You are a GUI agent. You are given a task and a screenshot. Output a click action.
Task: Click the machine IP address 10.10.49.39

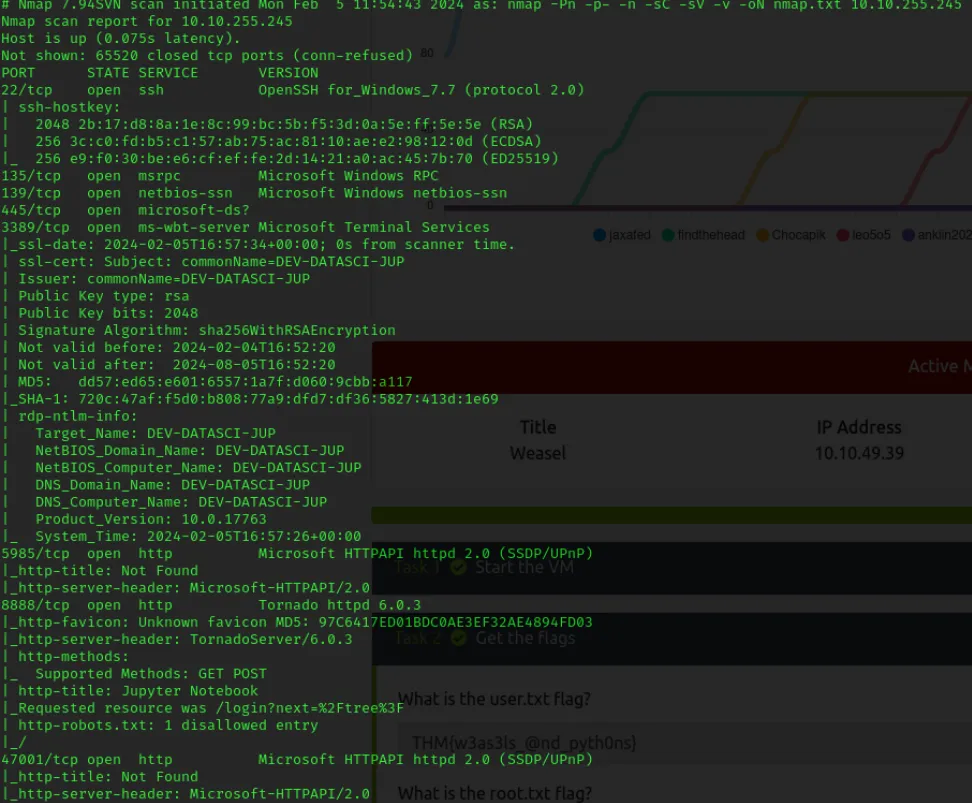858,453
